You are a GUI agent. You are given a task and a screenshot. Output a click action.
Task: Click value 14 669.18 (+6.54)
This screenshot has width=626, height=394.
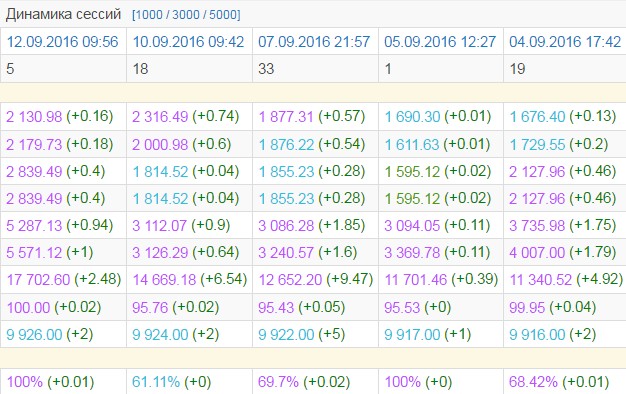tap(190, 279)
